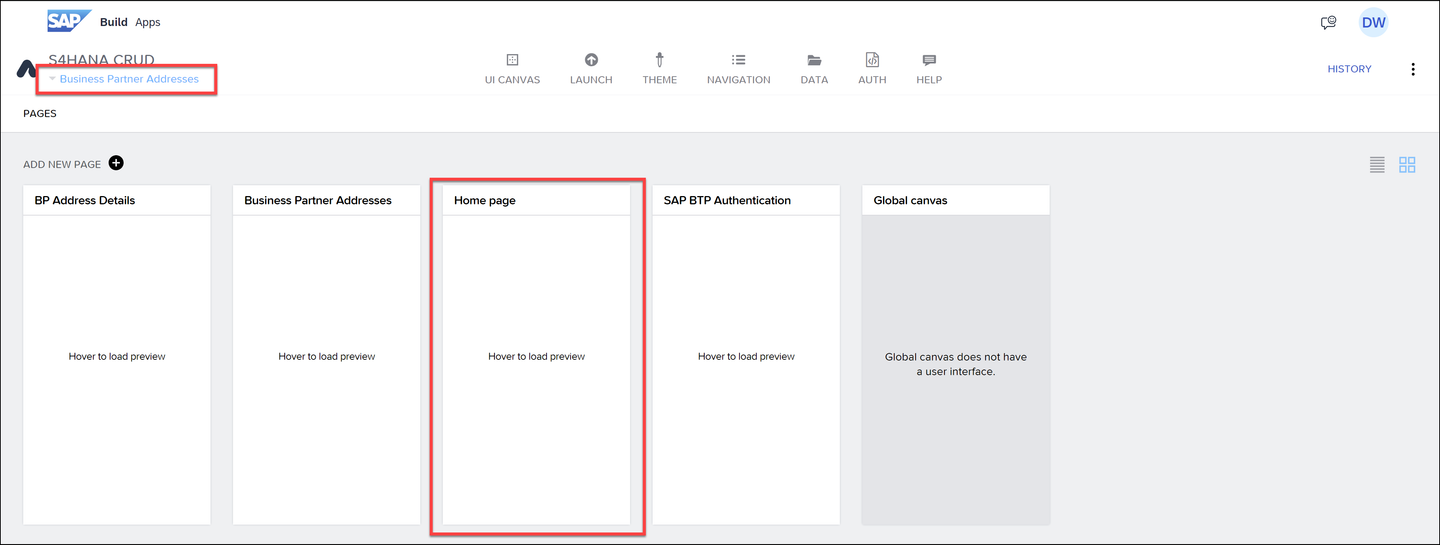Click the SAP BTP Authentication card title
This screenshot has width=1440, height=545.
click(727, 200)
